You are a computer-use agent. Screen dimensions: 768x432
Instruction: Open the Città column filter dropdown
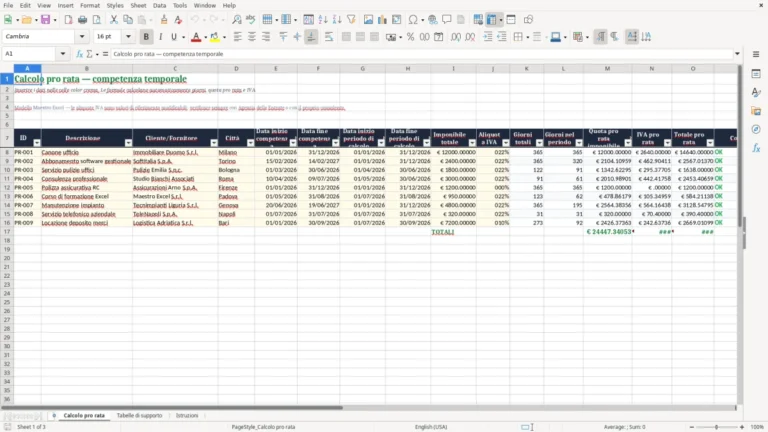(250, 143)
